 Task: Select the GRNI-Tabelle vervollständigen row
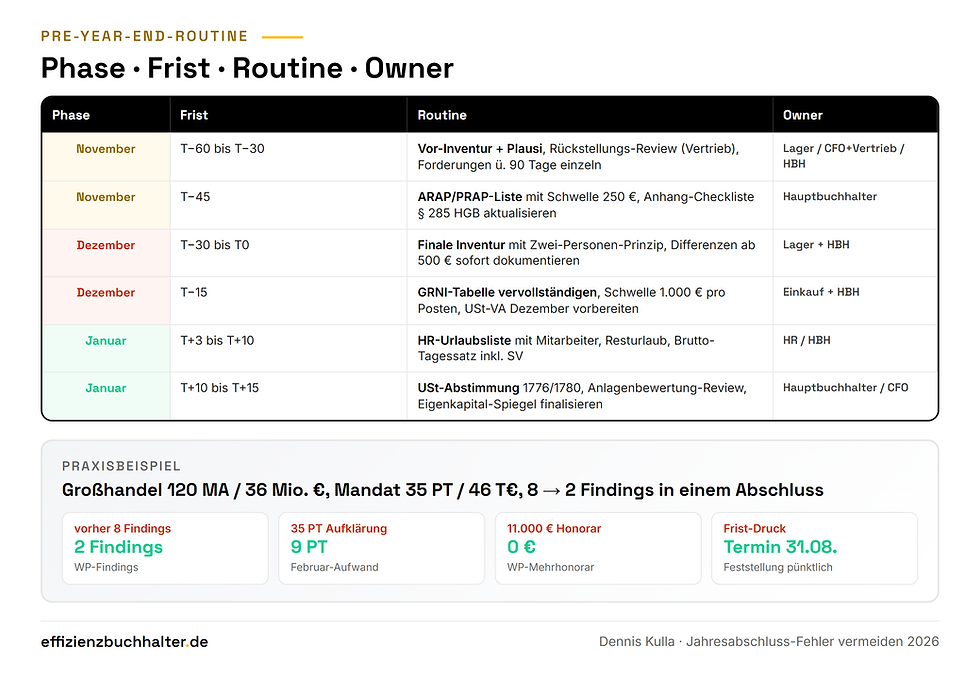pos(490,301)
